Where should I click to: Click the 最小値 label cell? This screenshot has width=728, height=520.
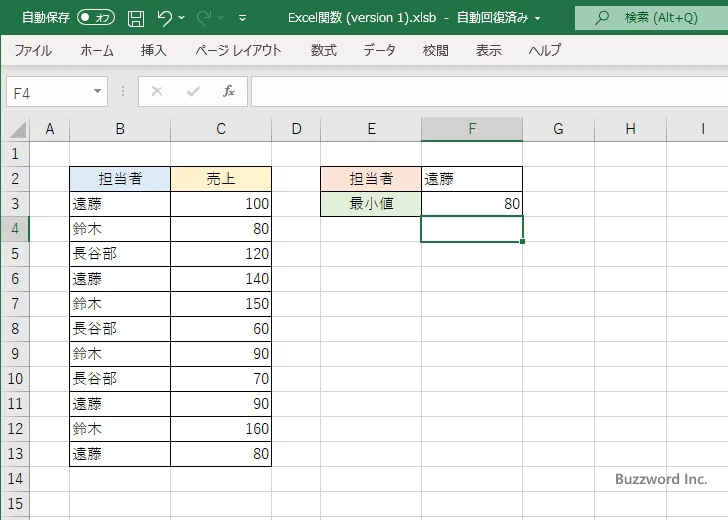[x=371, y=204]
